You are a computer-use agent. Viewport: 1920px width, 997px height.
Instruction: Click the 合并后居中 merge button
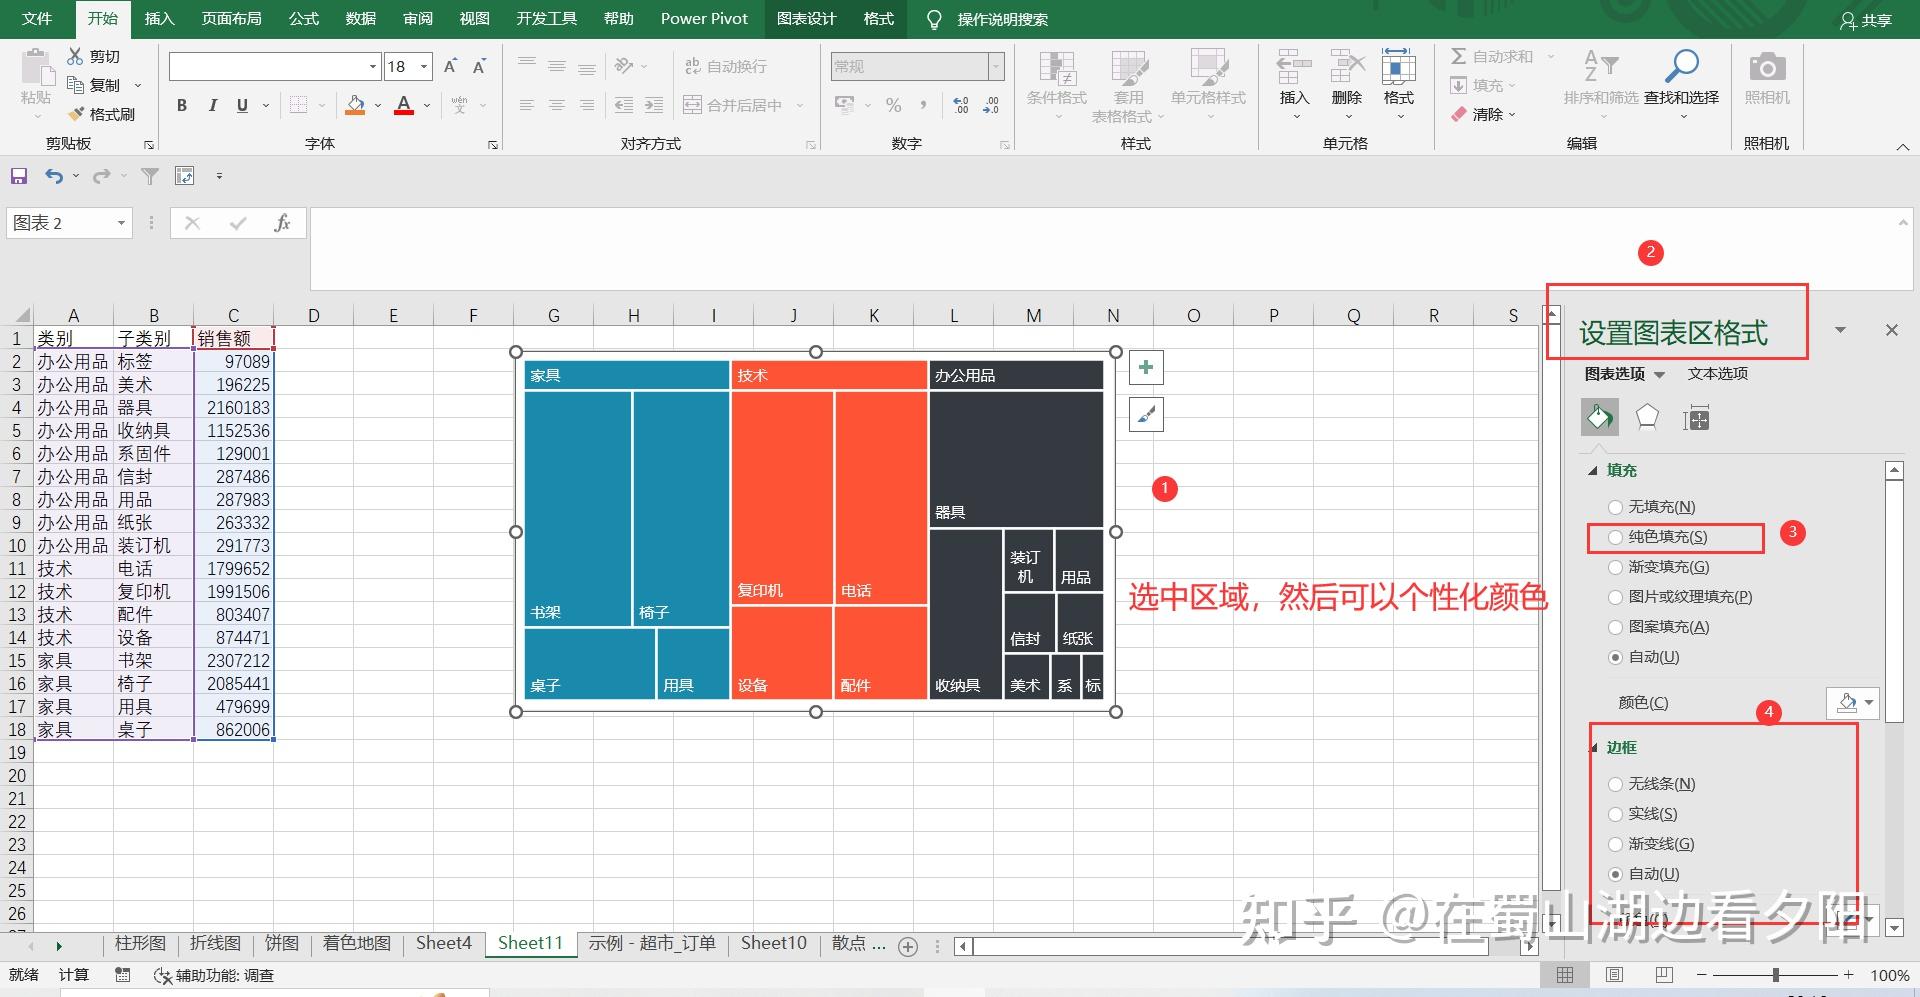point(733,104)
